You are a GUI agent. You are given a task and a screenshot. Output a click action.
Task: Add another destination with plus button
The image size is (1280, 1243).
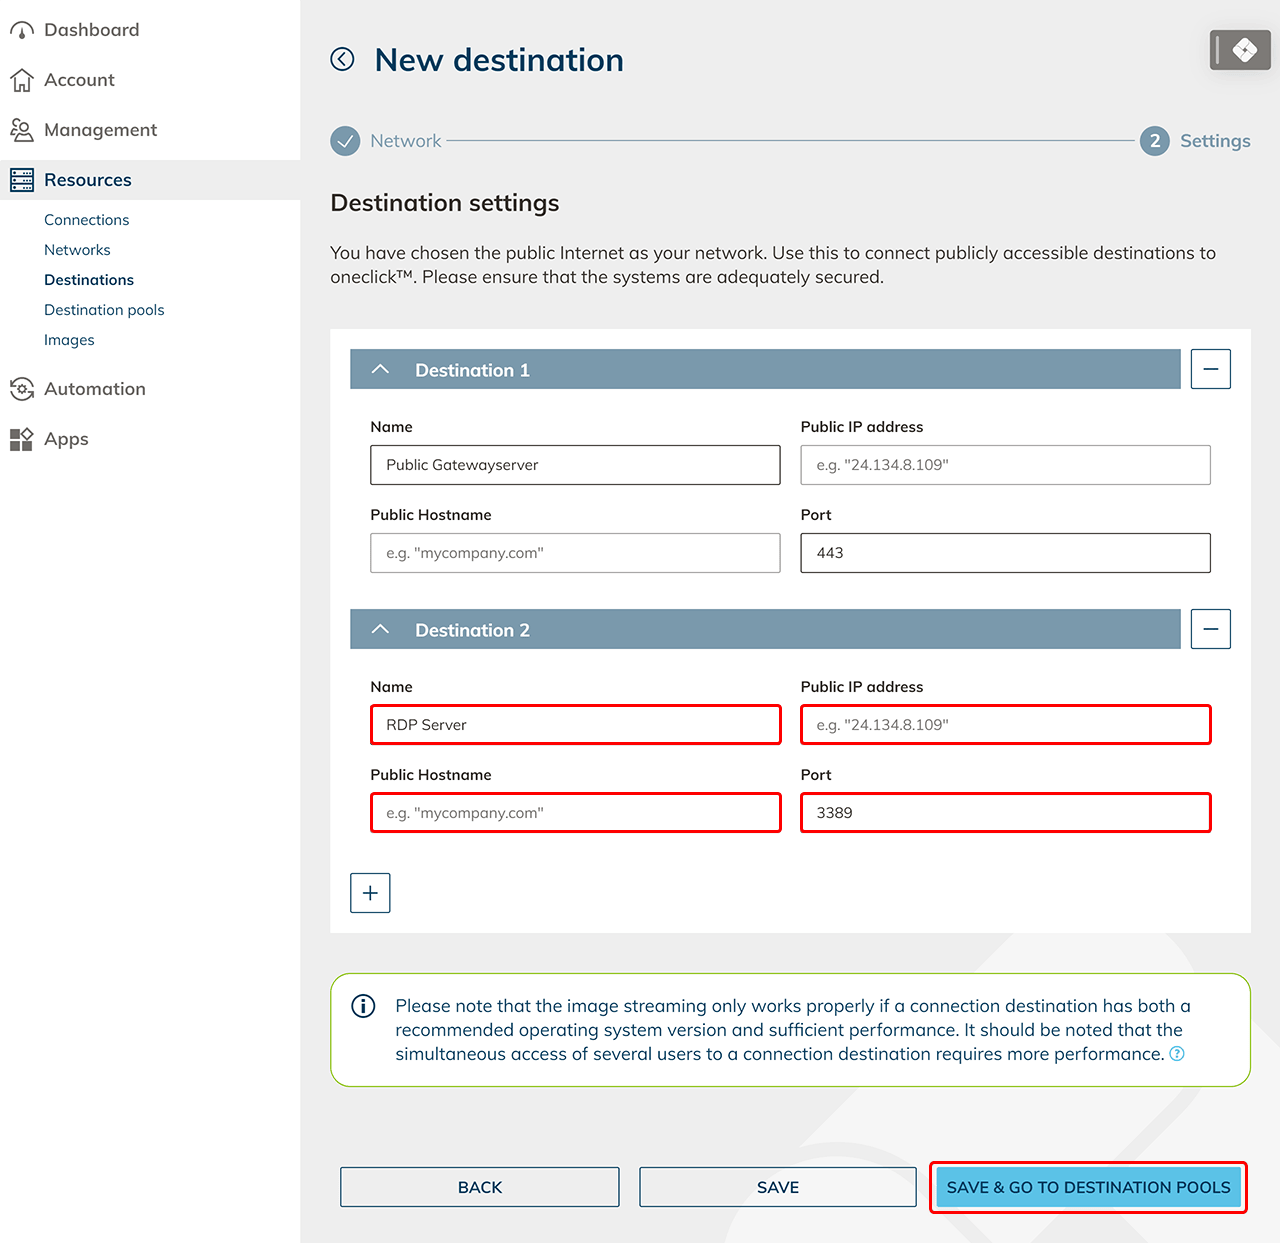tap(370, 893)
